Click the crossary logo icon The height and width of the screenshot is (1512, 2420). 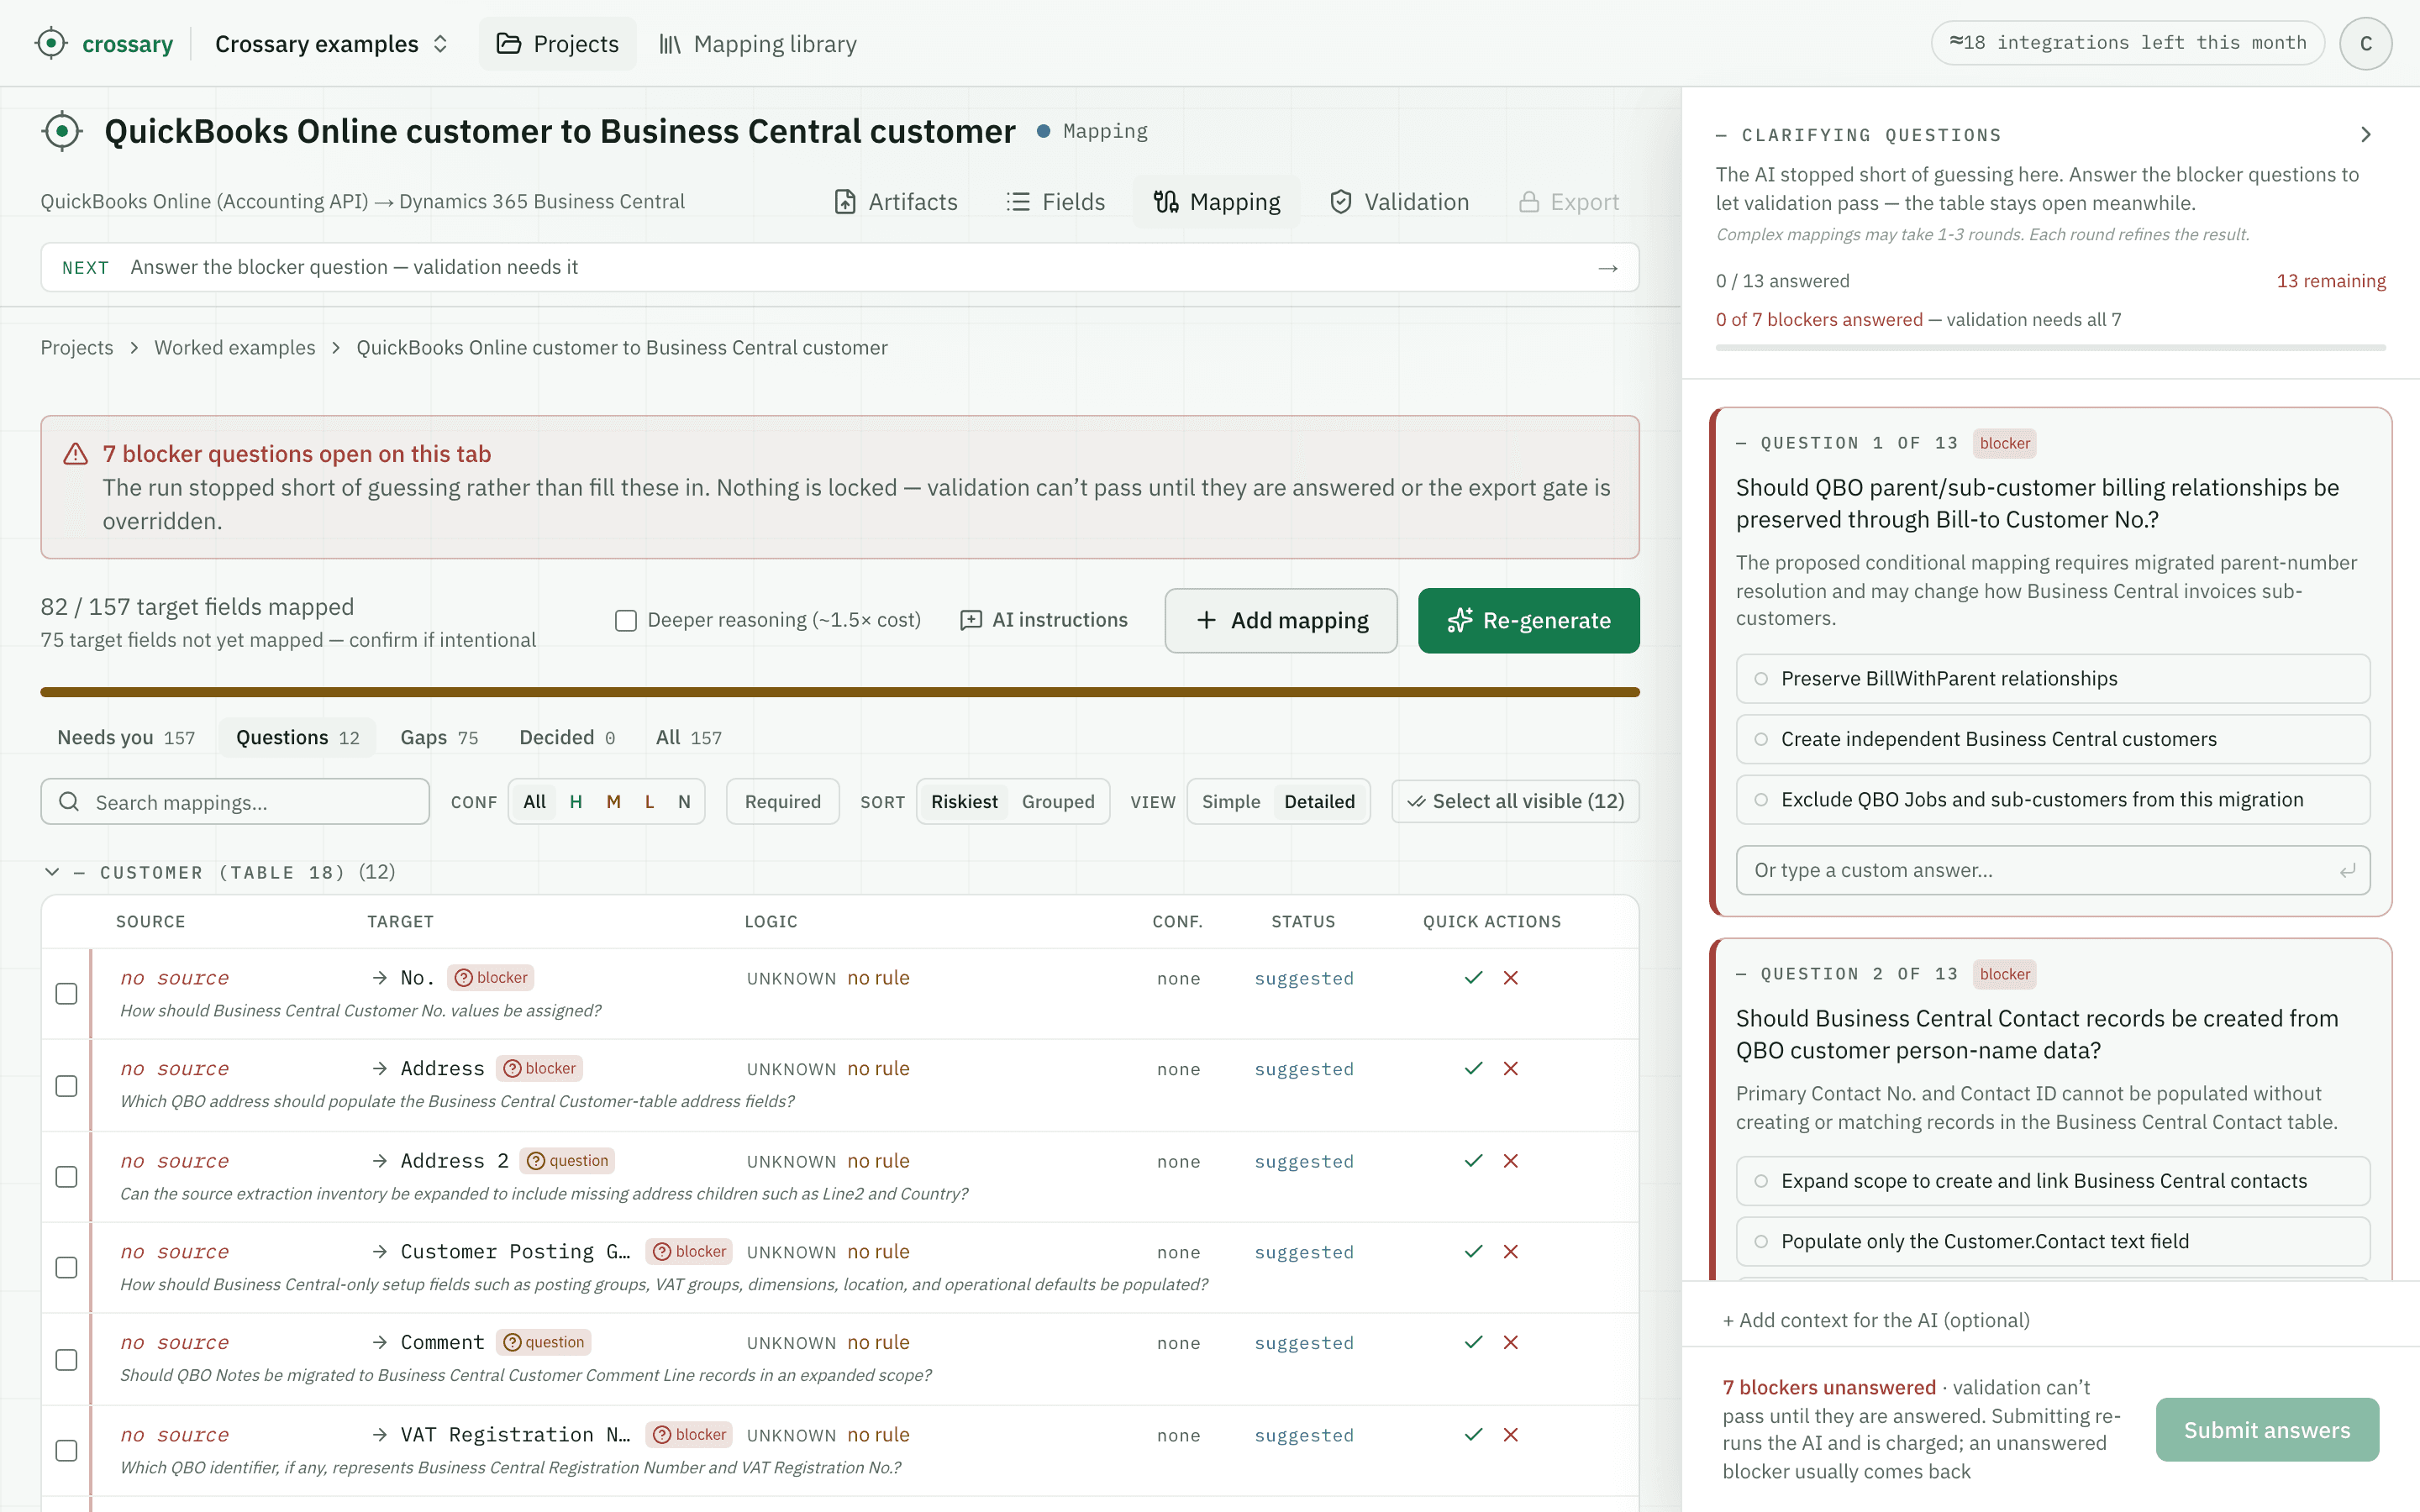coord(50,43)
